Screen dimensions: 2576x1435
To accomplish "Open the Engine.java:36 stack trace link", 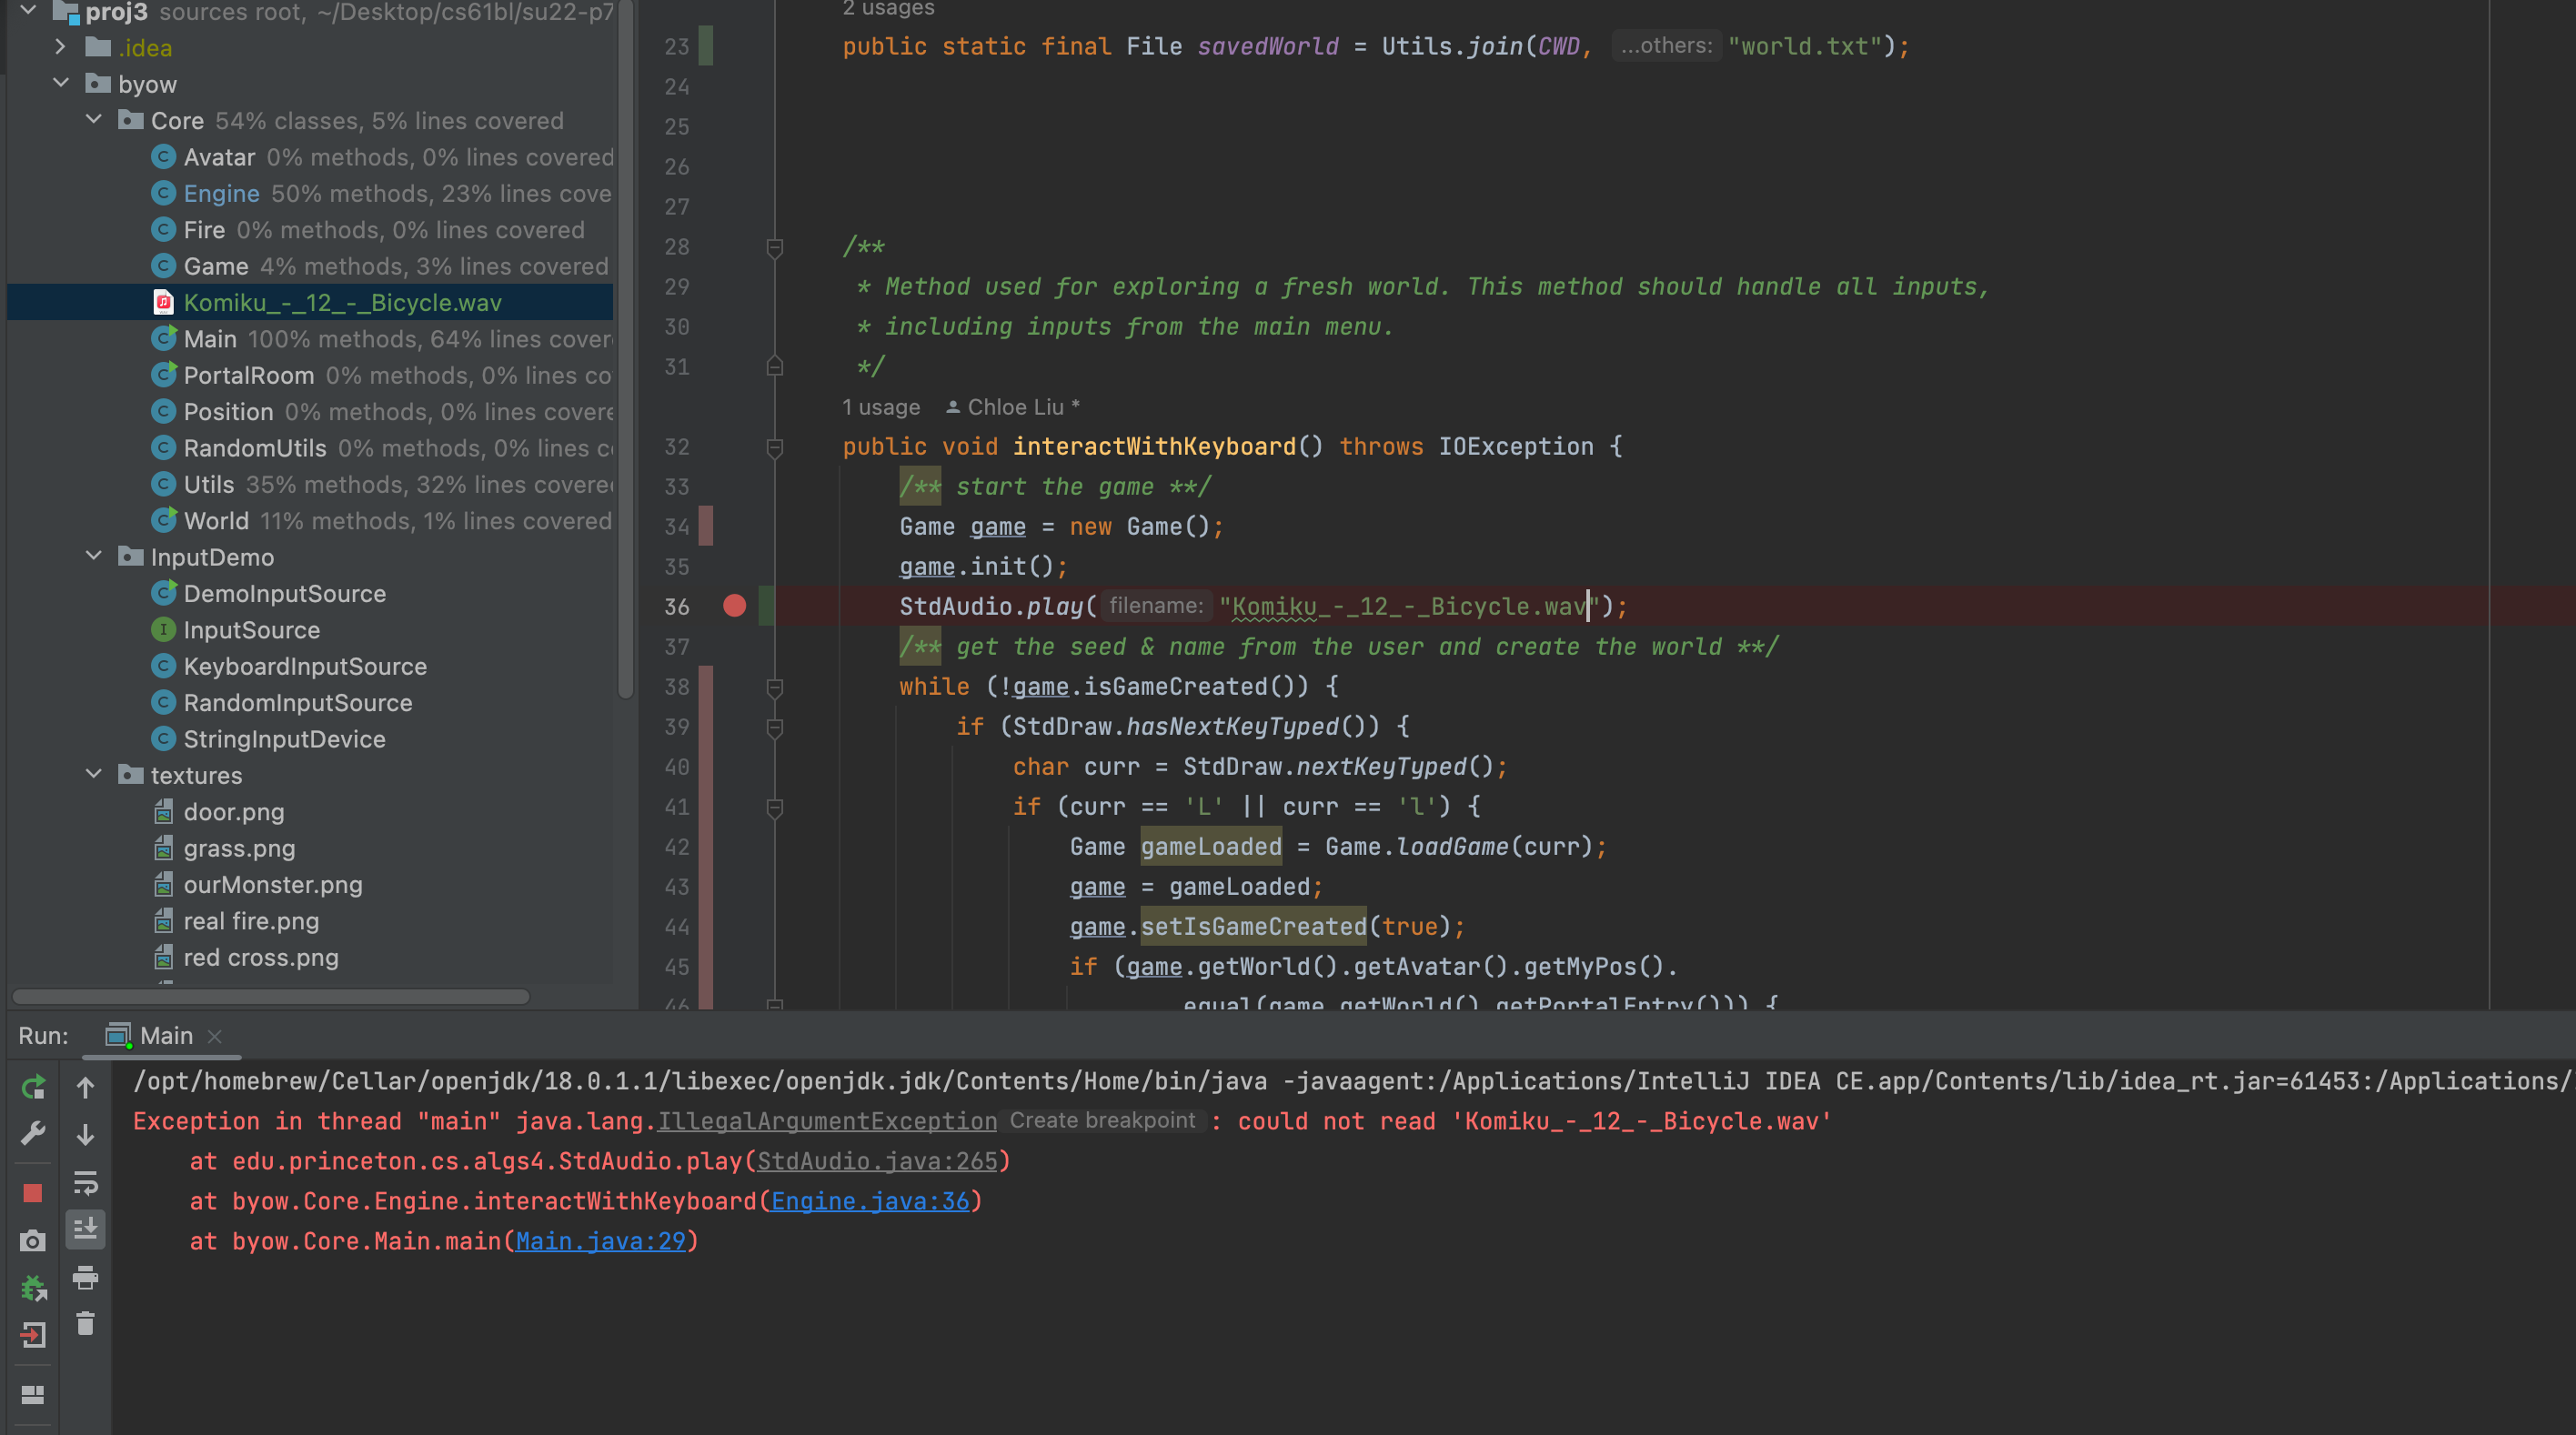I will (870, 1201).
